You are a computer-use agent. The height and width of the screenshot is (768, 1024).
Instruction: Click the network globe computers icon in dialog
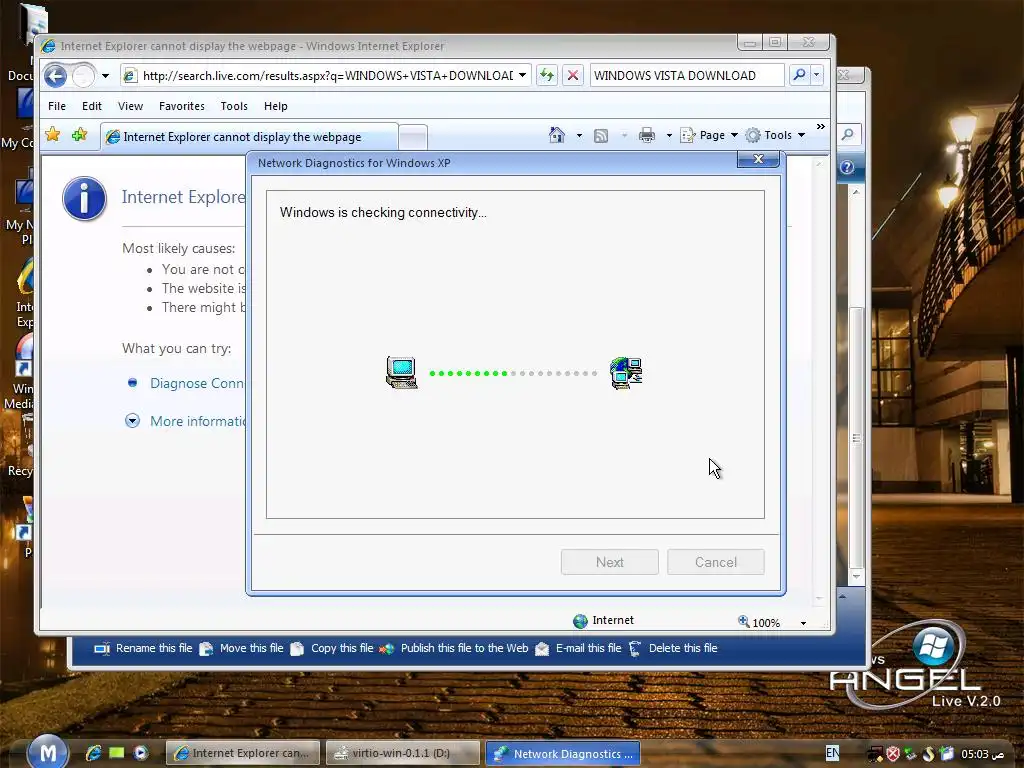626,373
